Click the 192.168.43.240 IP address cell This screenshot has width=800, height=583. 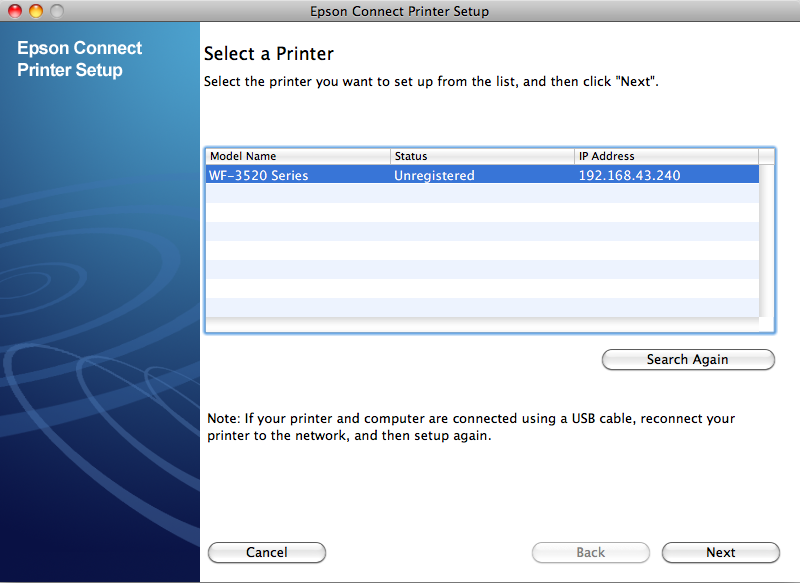(629, 175)
